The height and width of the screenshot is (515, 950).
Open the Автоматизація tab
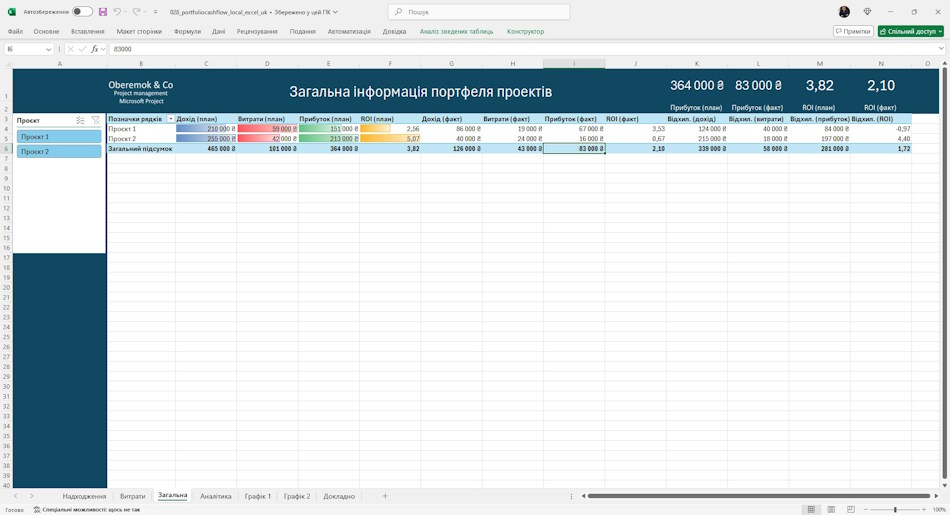(349, 32)
